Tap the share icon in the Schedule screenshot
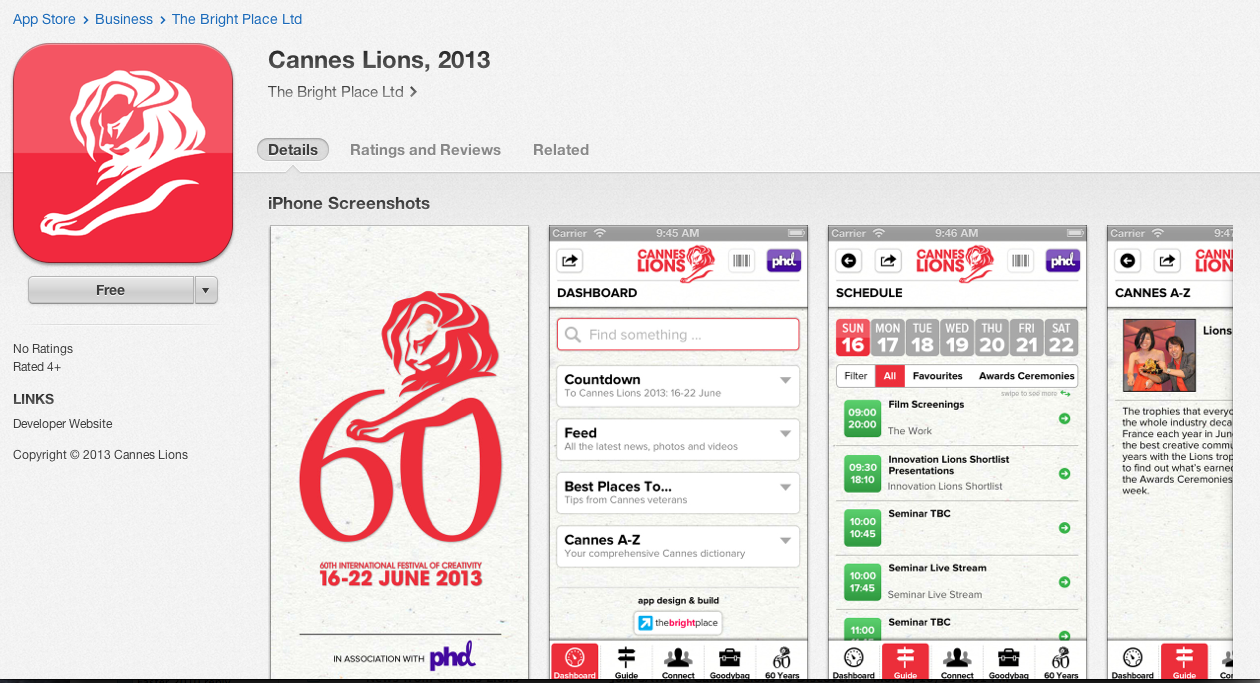1260x683 pixels. coord(888,261)
